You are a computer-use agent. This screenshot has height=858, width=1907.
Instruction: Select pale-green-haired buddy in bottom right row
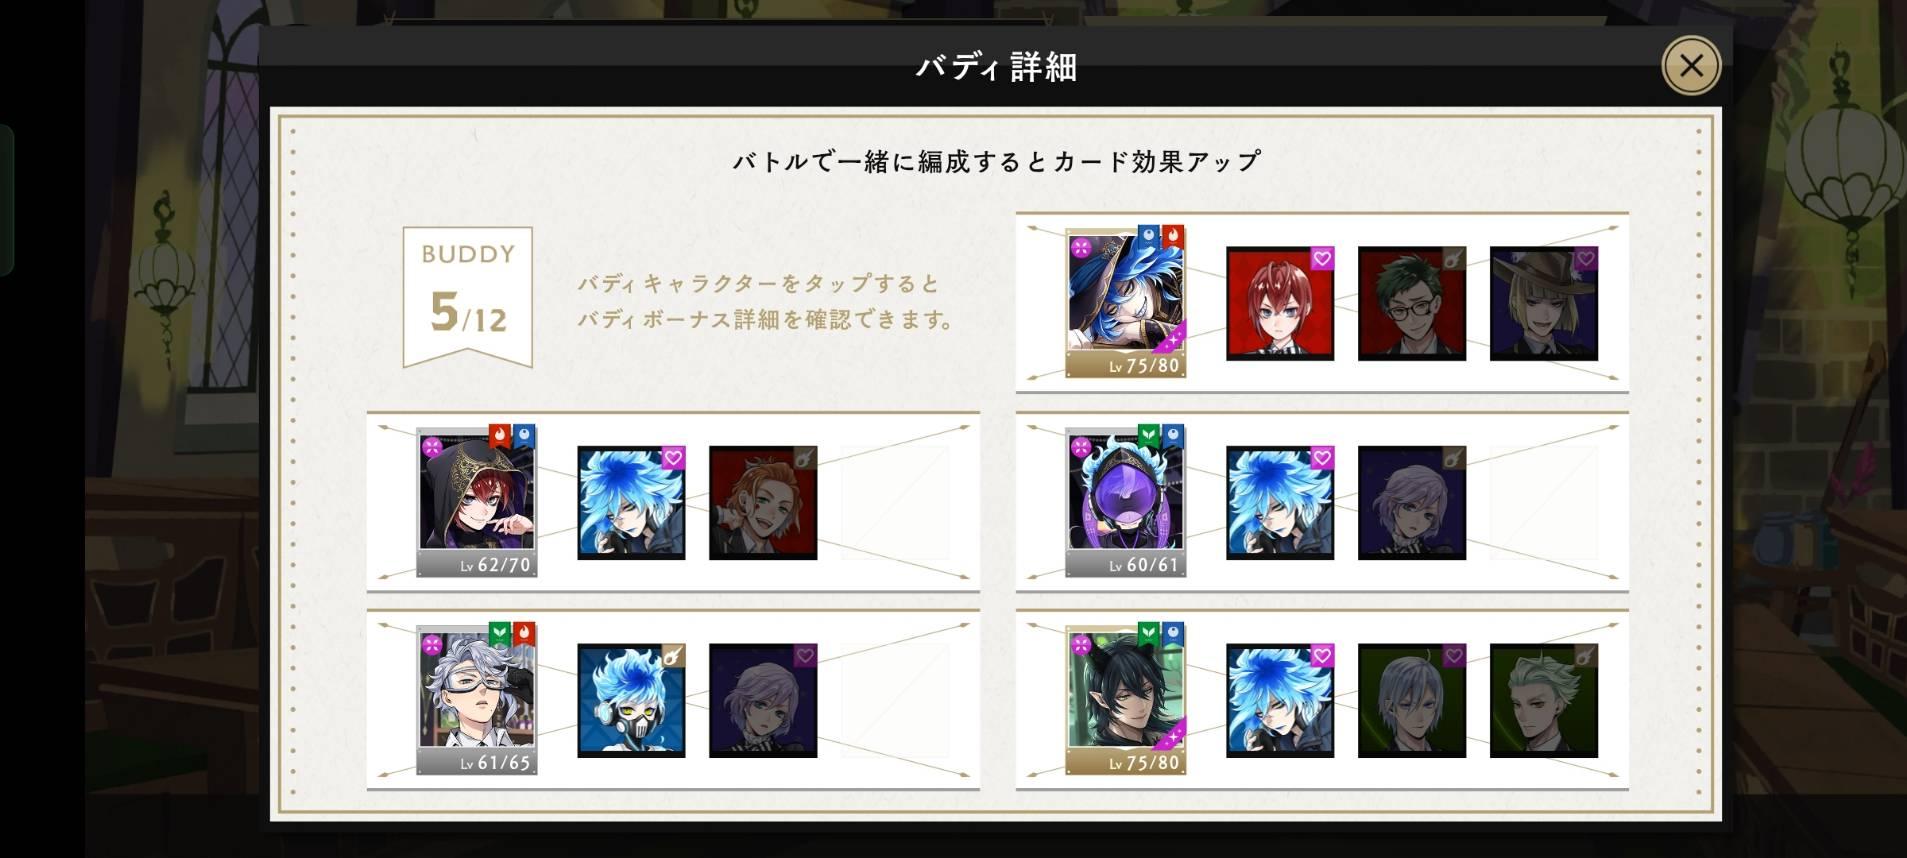pyautogui.click(x=1544, y=701)
